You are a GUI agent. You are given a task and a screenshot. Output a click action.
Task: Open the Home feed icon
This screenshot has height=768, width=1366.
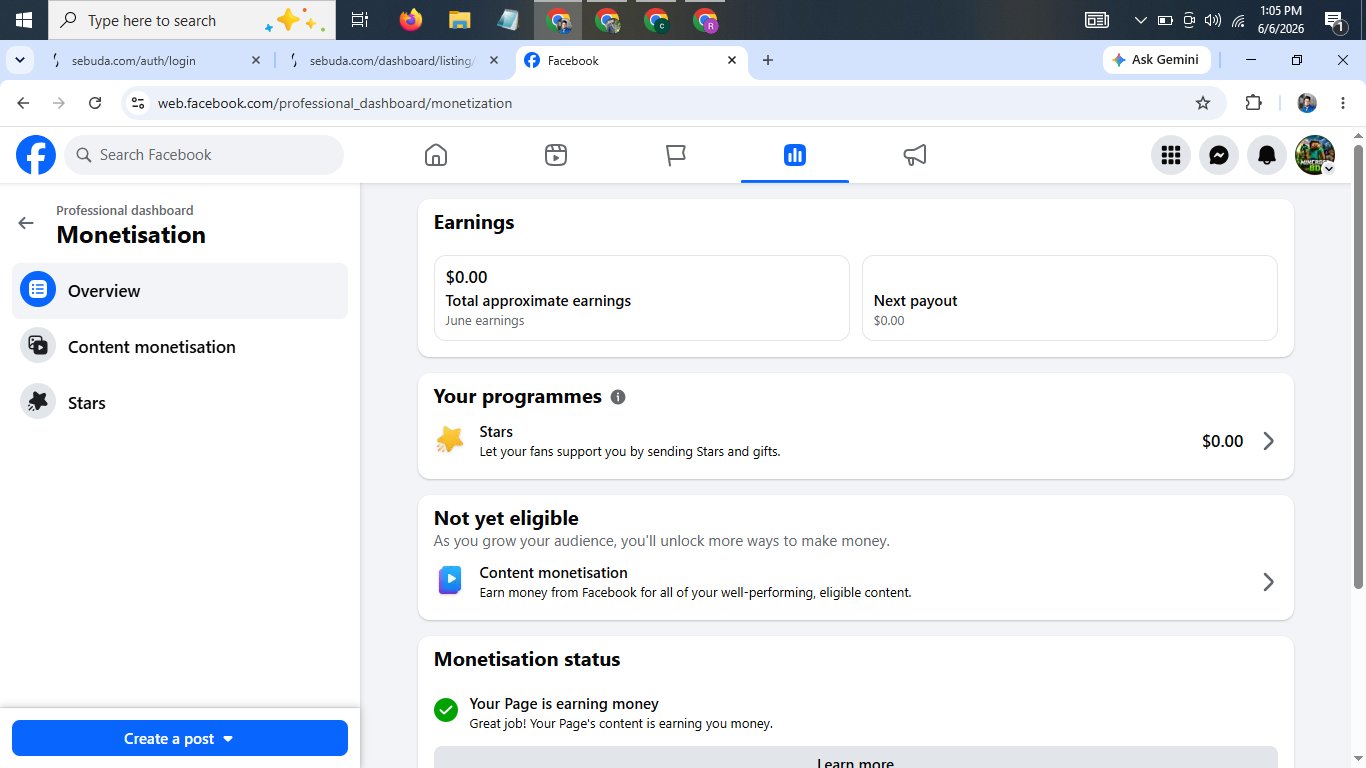pyautogui.click(x=435, y=155)
